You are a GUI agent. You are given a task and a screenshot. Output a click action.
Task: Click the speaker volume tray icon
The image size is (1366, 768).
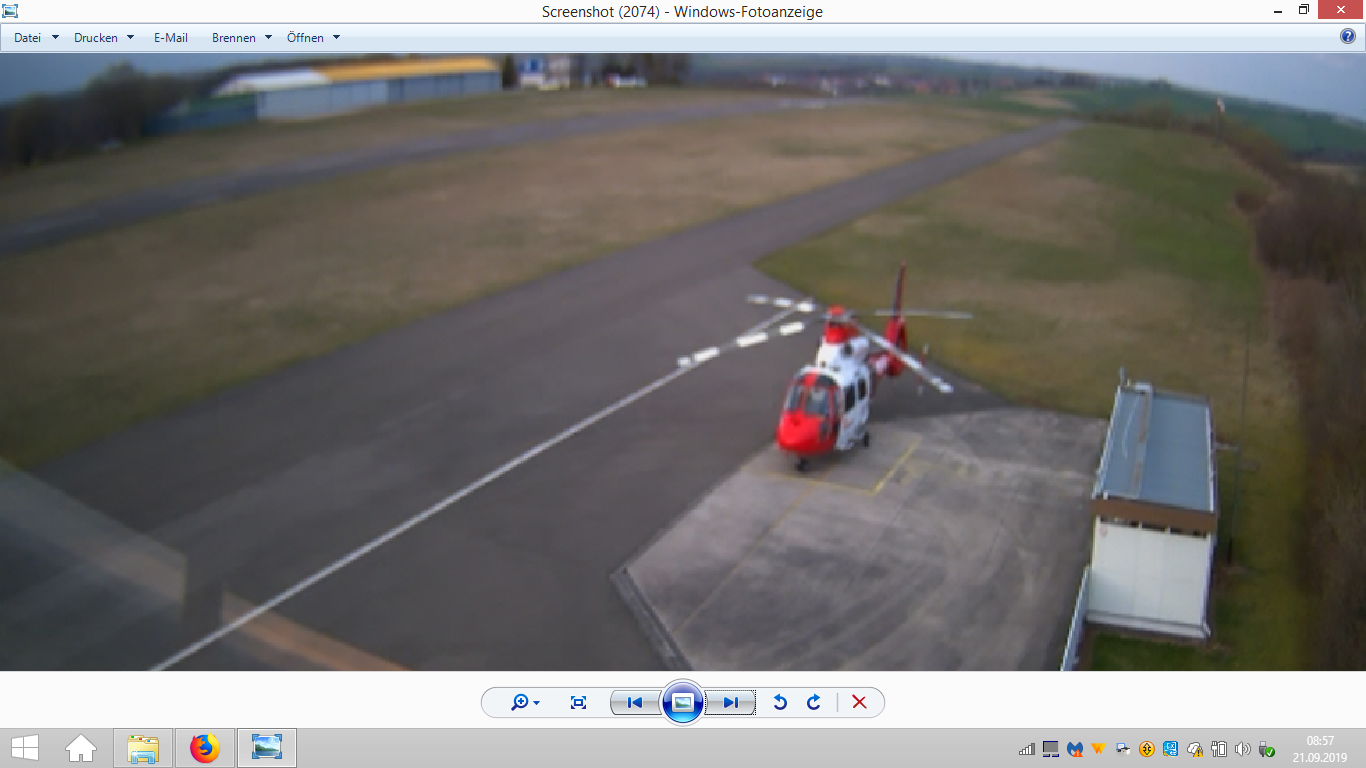pos(1243,749)
